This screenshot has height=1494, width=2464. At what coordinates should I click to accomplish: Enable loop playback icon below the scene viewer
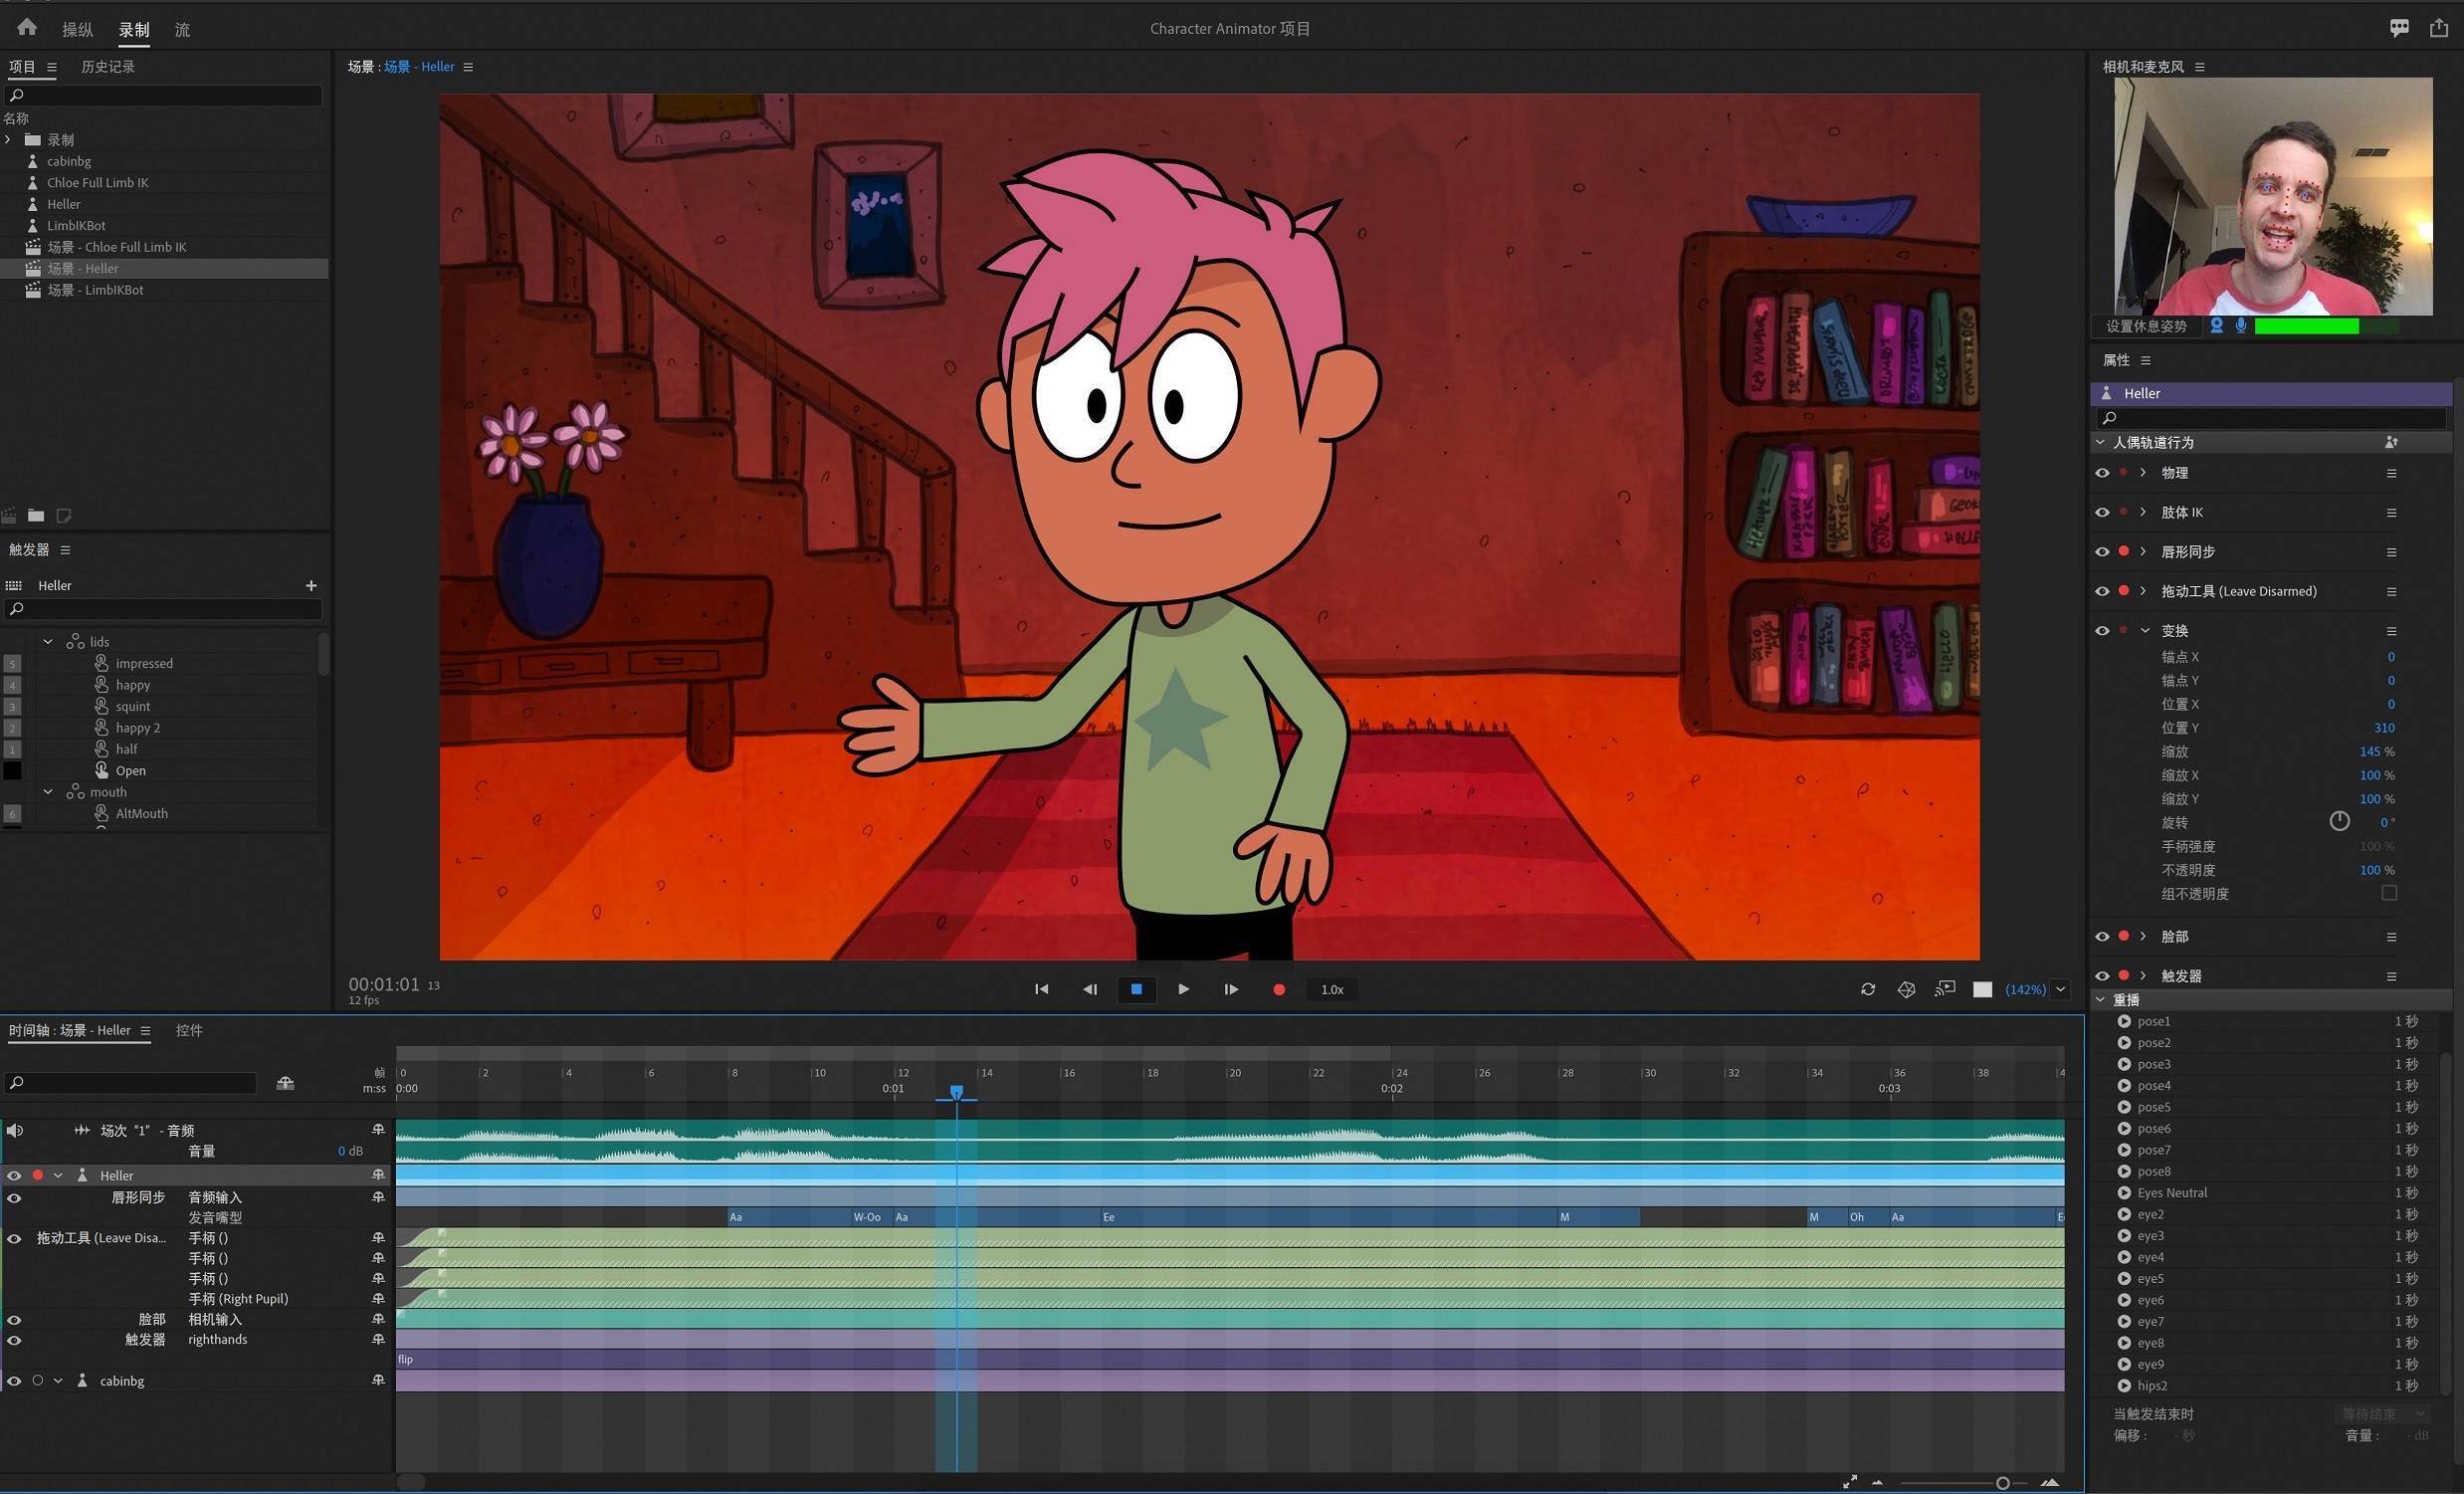(x=1868, y=989)
